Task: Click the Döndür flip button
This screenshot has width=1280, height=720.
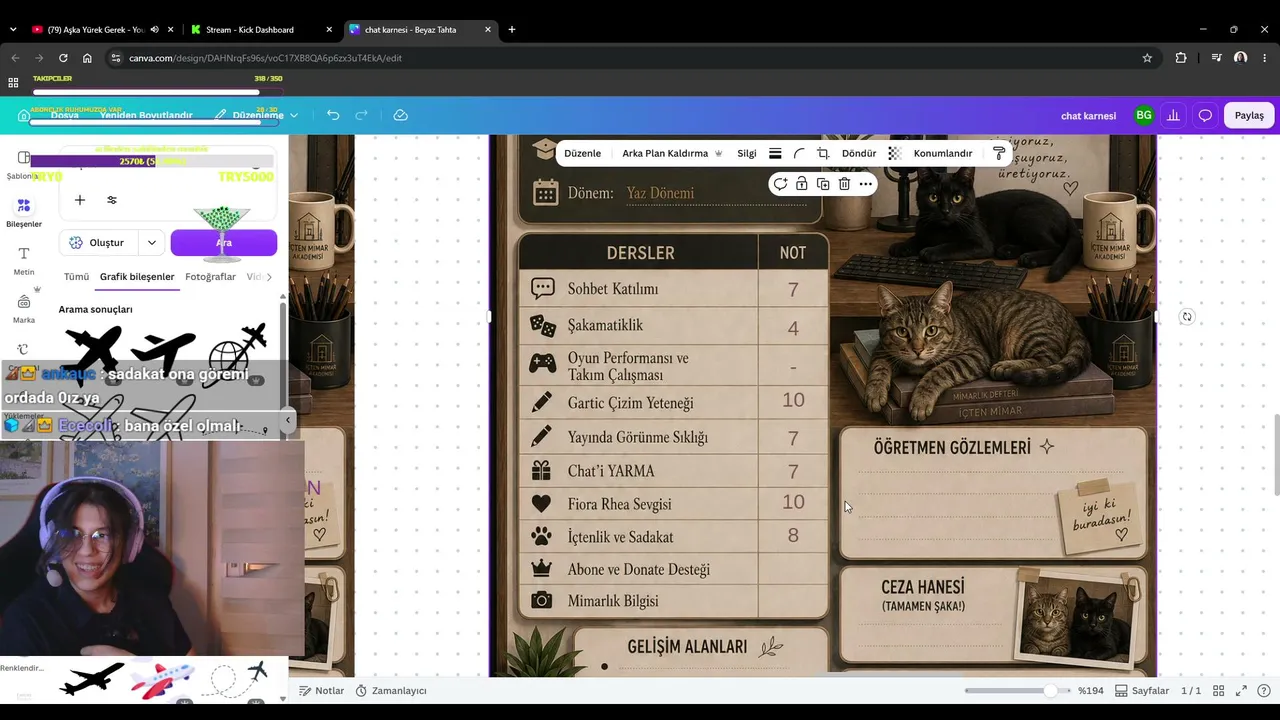Action: pyautogui.click(x=859, y=153)
